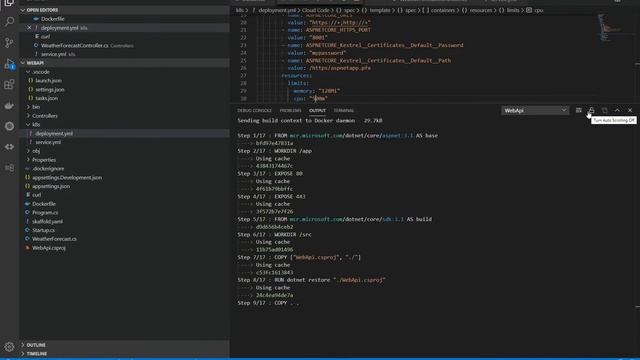Place cursor on memory "128Mi" line

coord(316,91)
